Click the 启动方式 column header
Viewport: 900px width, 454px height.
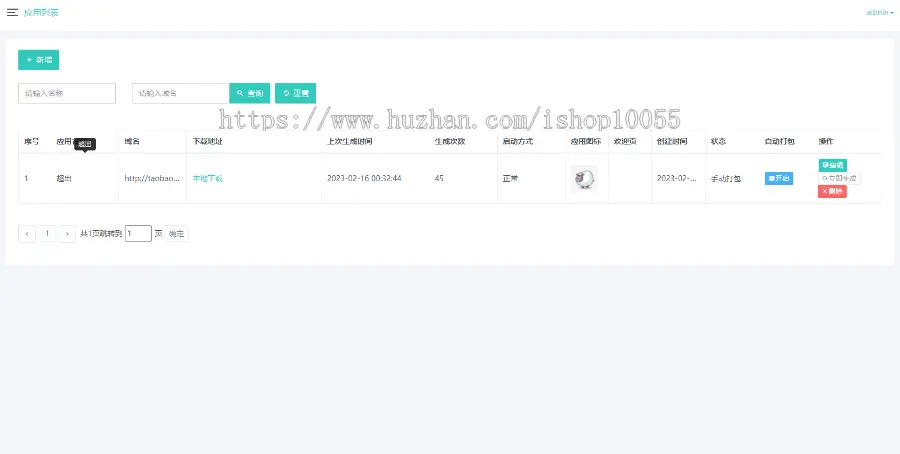pyautogui.click(x=518, y=141)
